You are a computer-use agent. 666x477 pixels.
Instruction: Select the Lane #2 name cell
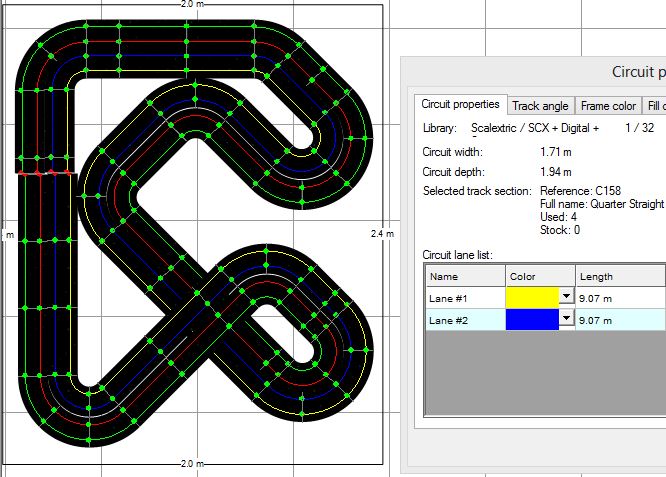464,320
